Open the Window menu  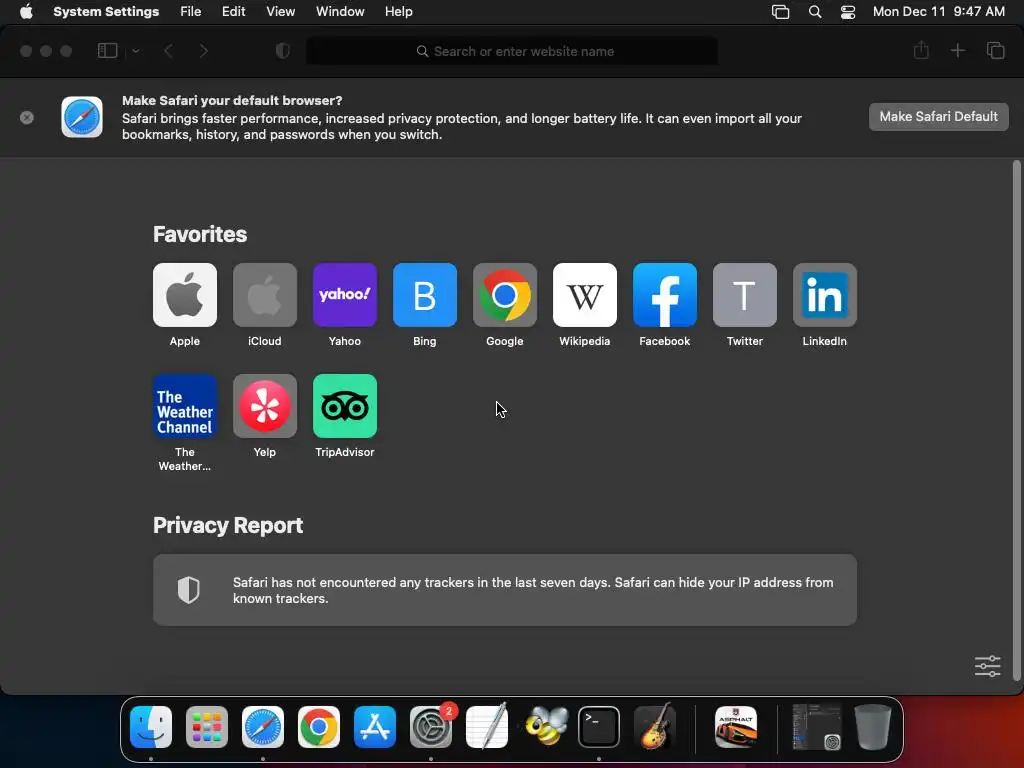tap(340, 12)
